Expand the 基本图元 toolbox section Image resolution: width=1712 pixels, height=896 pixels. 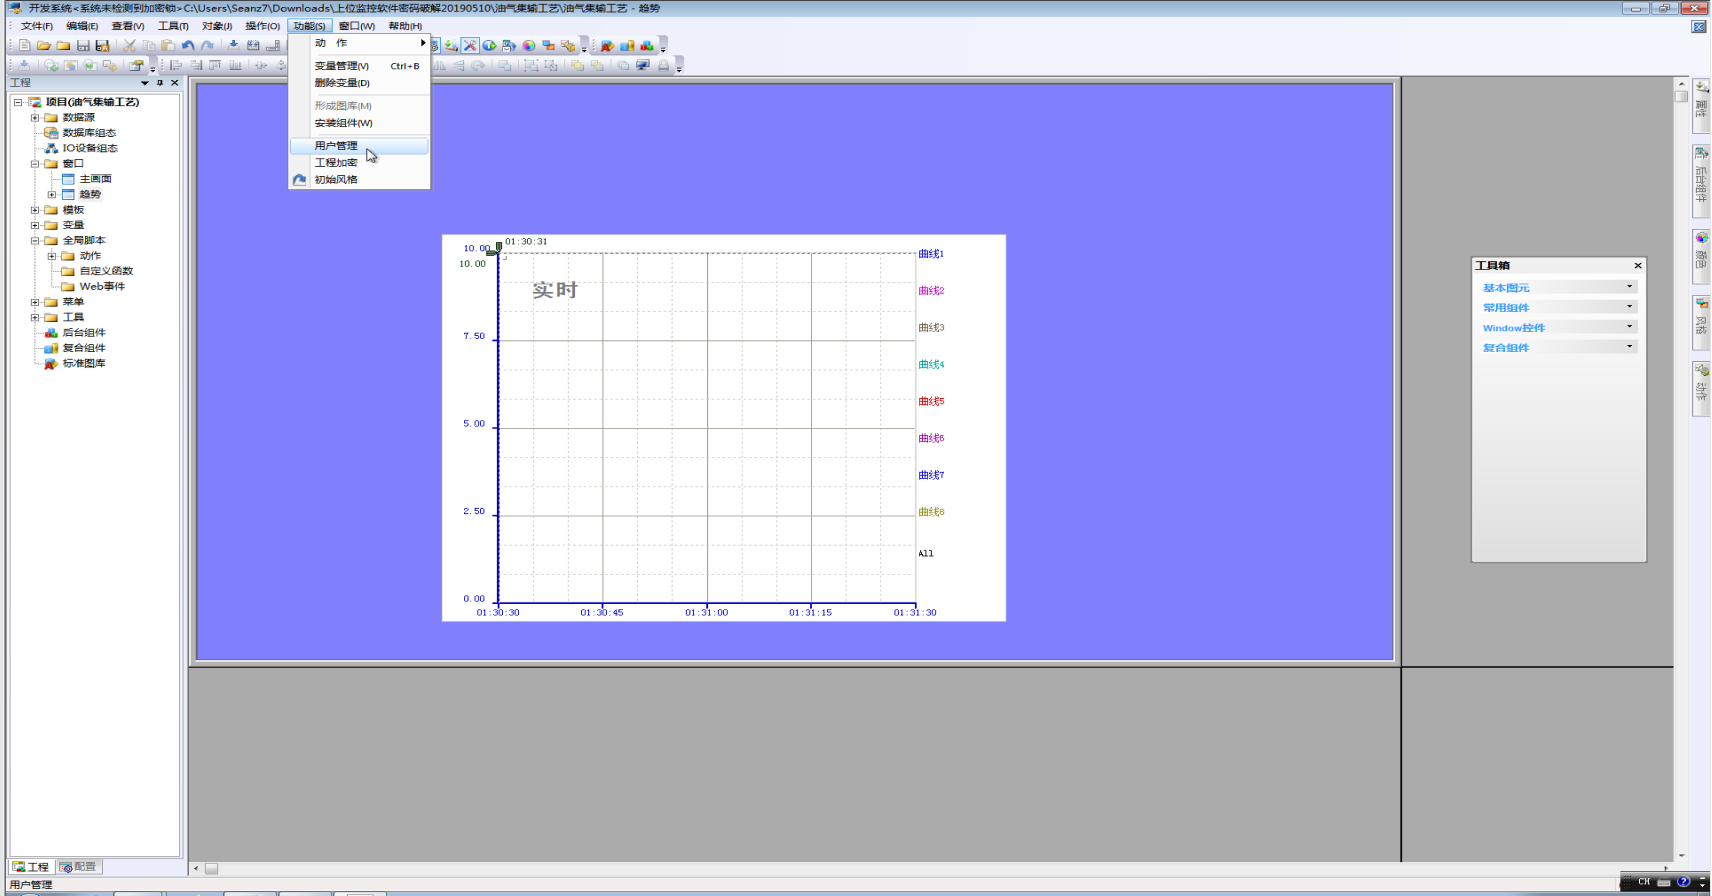pos(1558,287)
